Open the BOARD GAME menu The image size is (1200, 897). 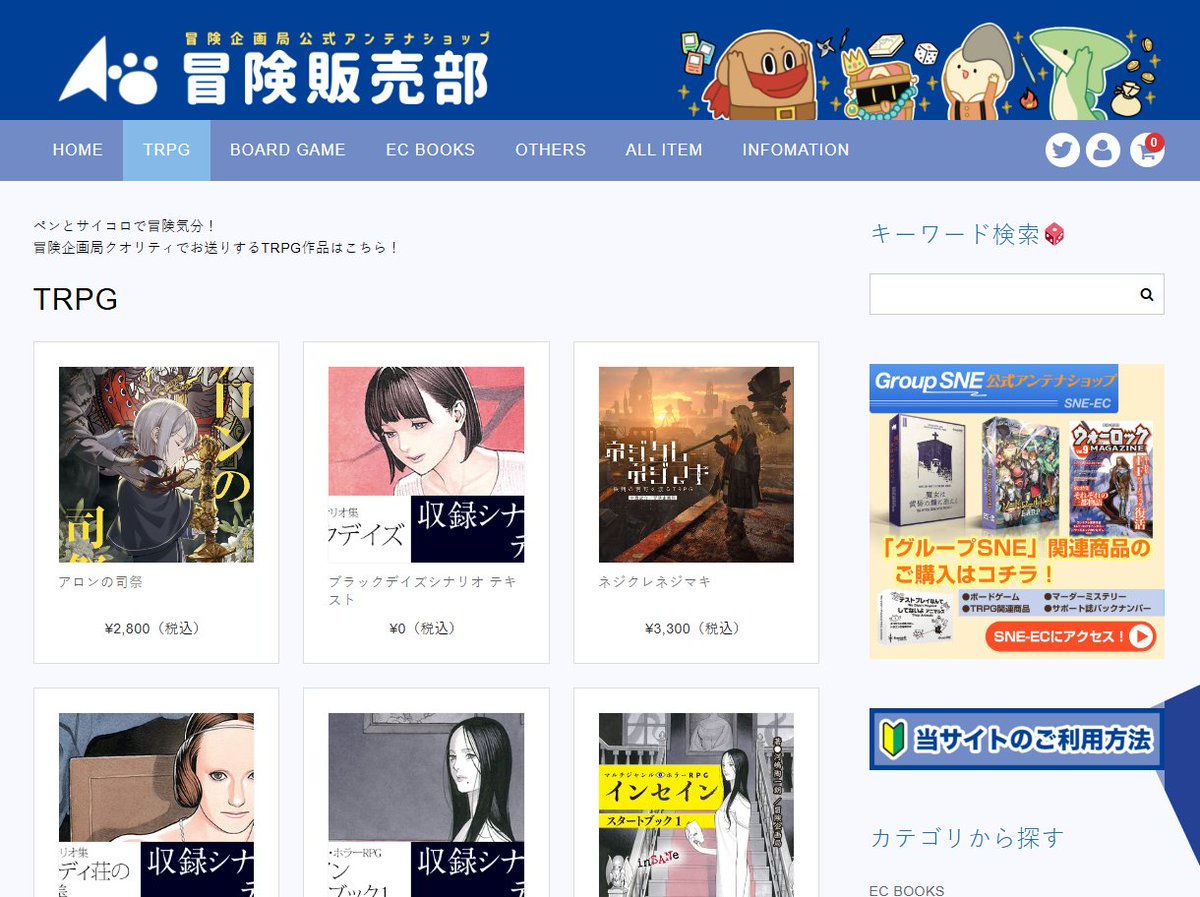288,150
